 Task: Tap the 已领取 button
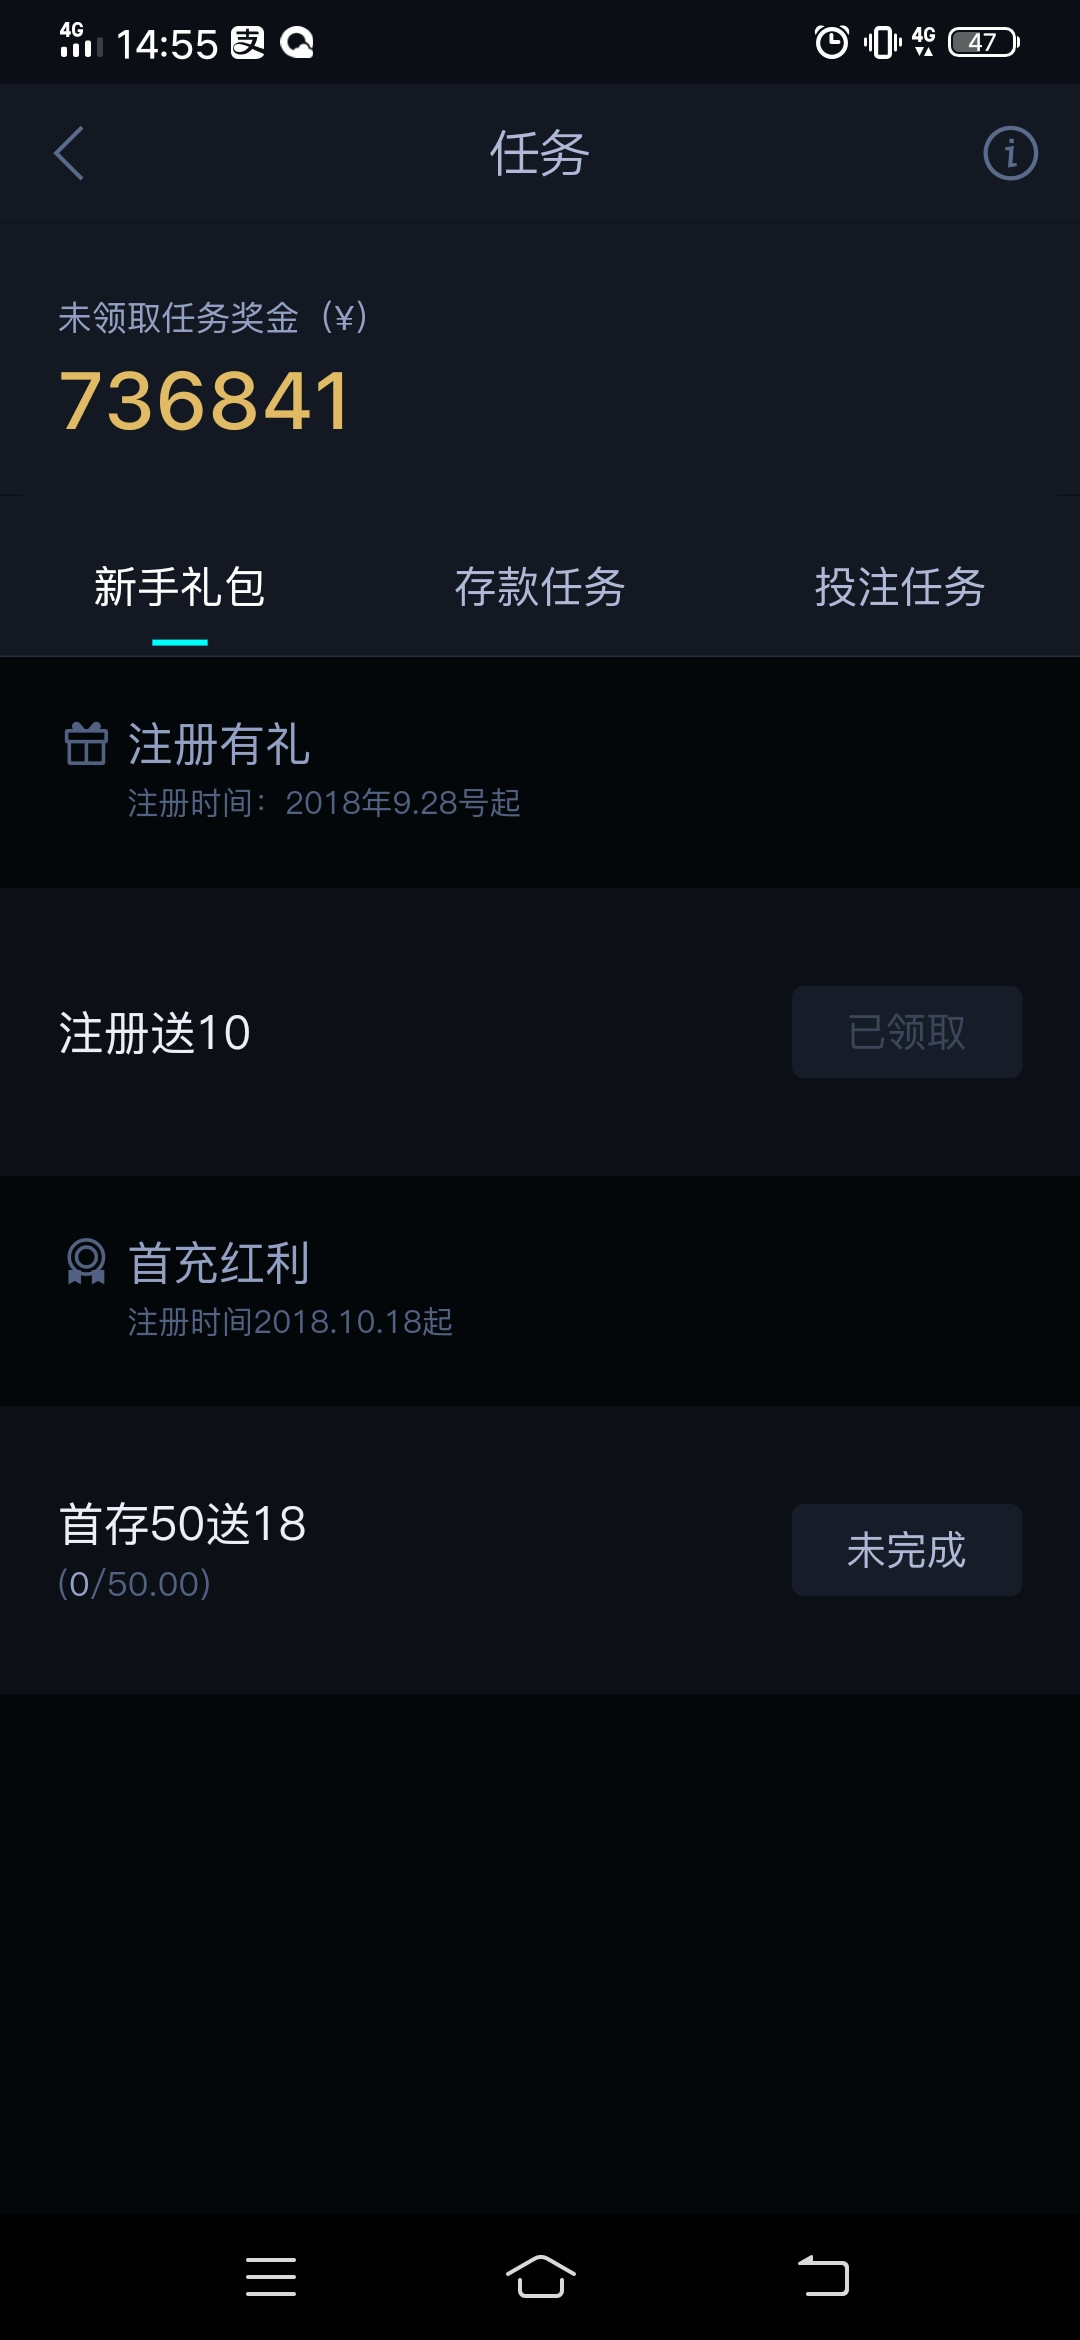[906, 1032]
